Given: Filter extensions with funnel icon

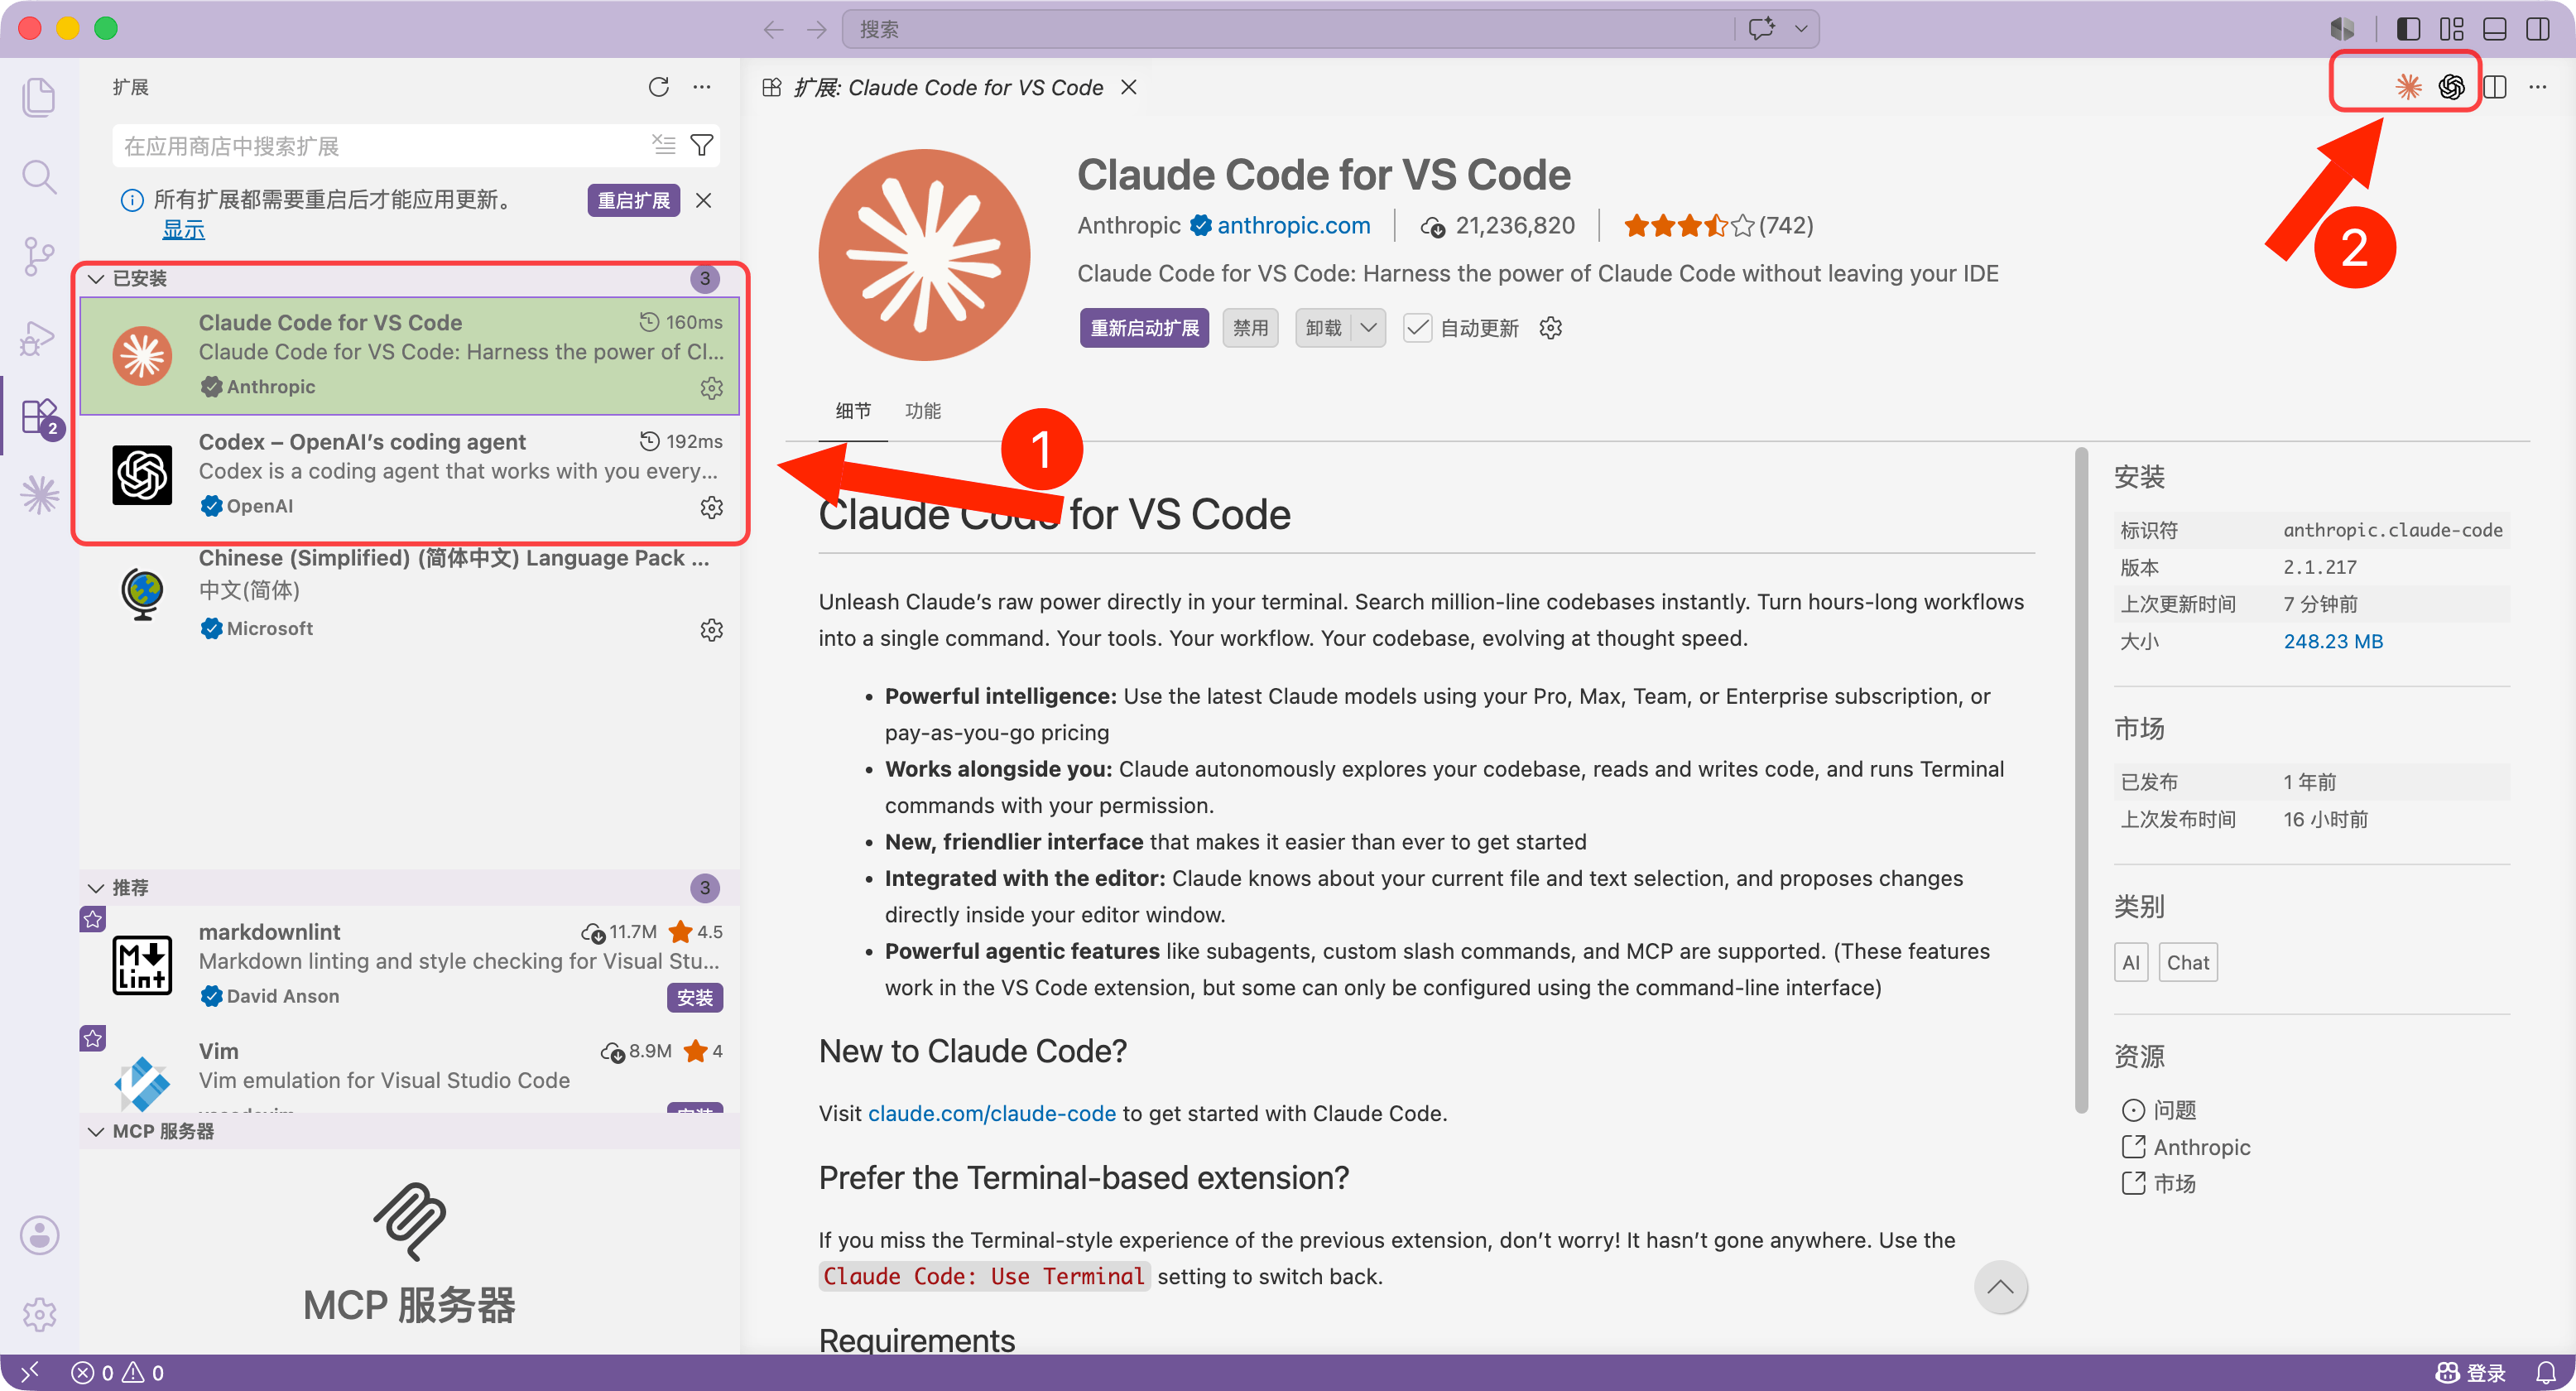Looking at the screenshot, I should [702, 145].
